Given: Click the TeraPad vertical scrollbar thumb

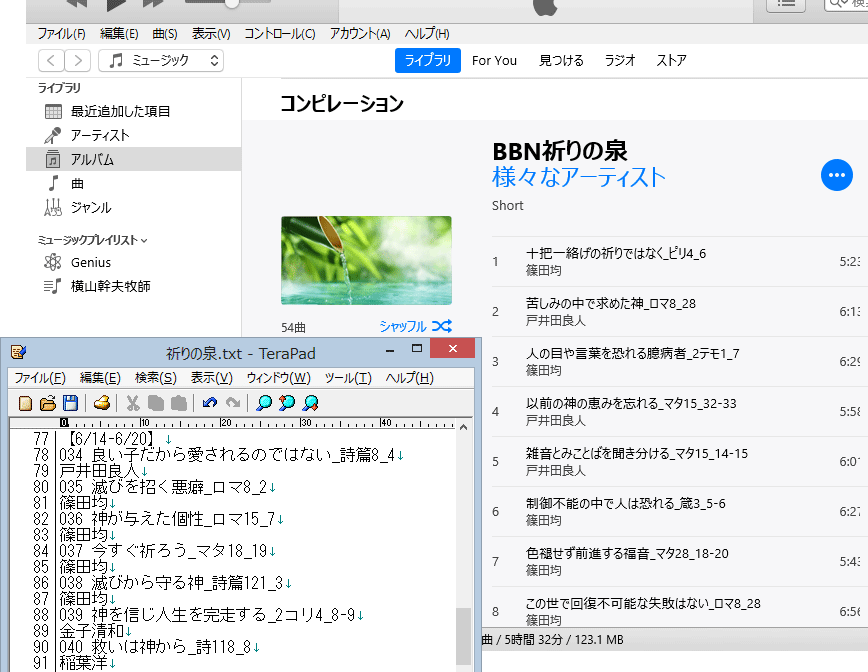Looking at the screenshot, I should (463, 636).
